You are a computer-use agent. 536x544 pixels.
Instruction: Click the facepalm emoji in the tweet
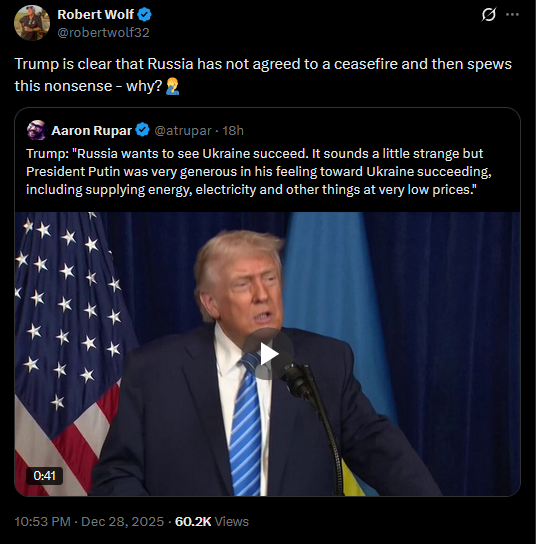172,86
